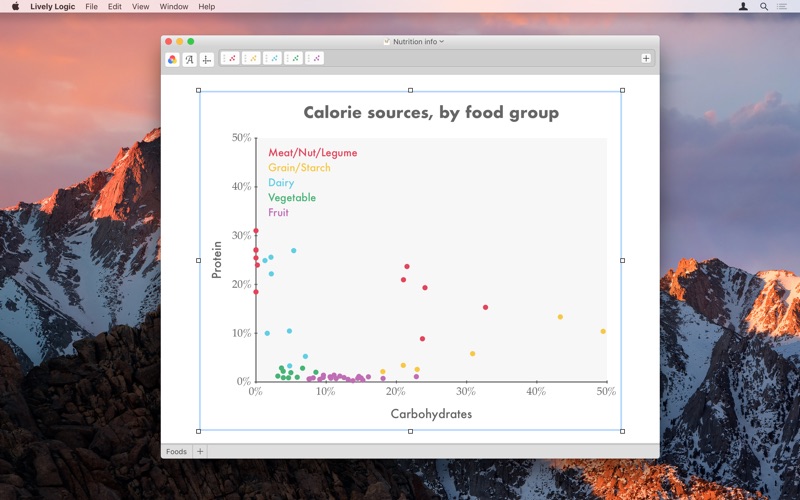The image size is (800, 500).
Task: Click the bottom-left chart resize handle
Action: 198,431
